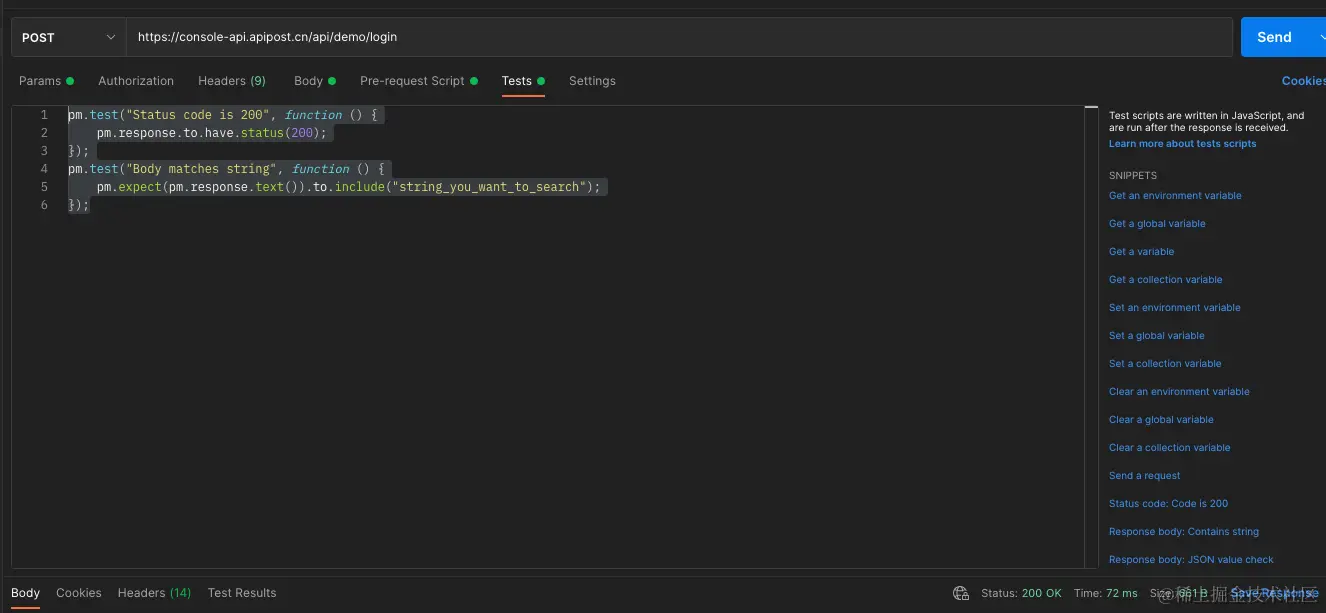Click code line 1 in the test editor

[x=226, y=115]
